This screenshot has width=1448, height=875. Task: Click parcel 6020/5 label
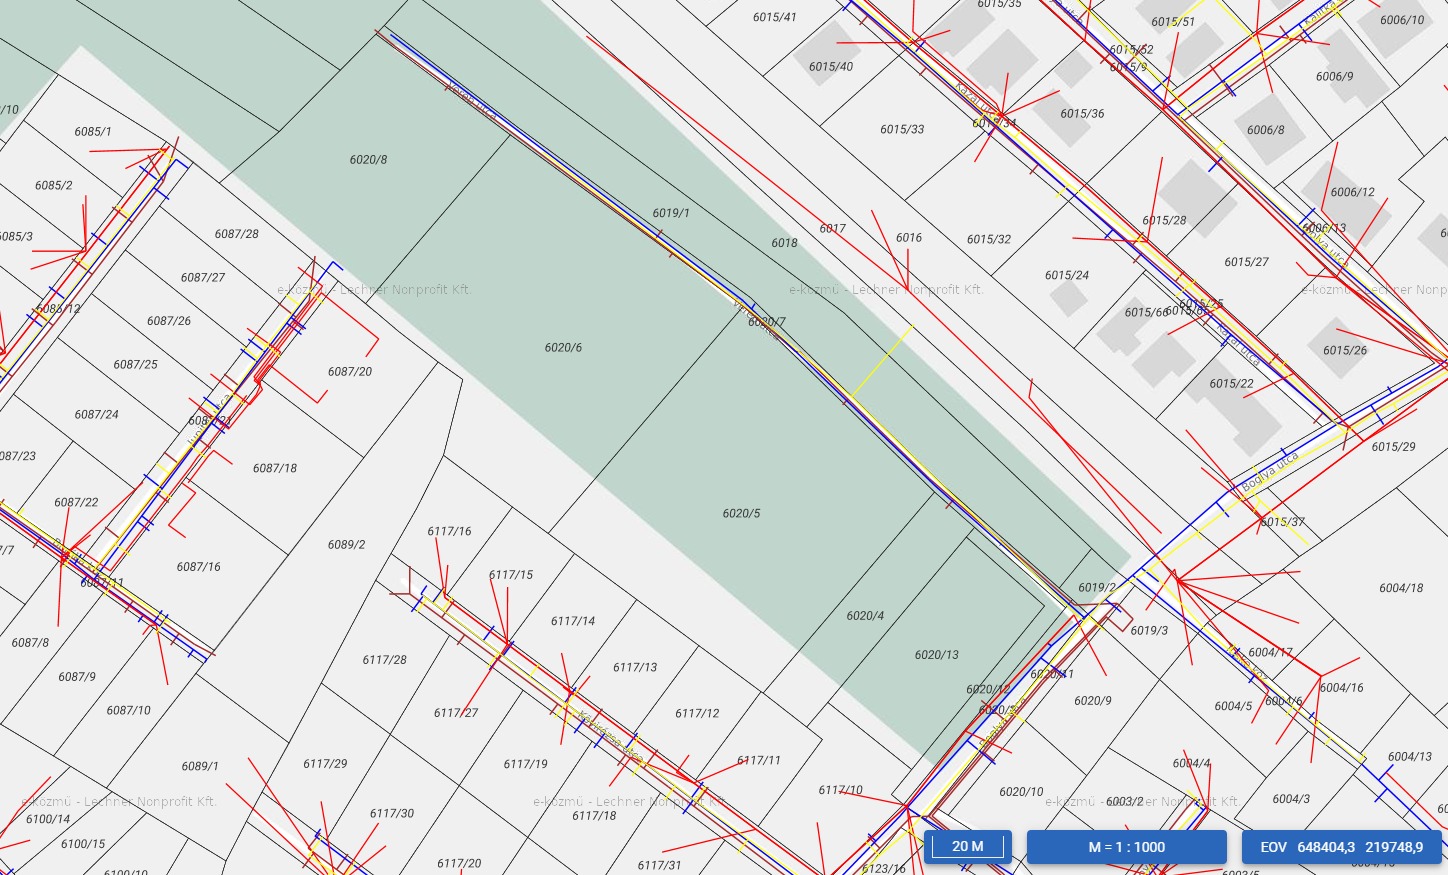coord(741,514)
